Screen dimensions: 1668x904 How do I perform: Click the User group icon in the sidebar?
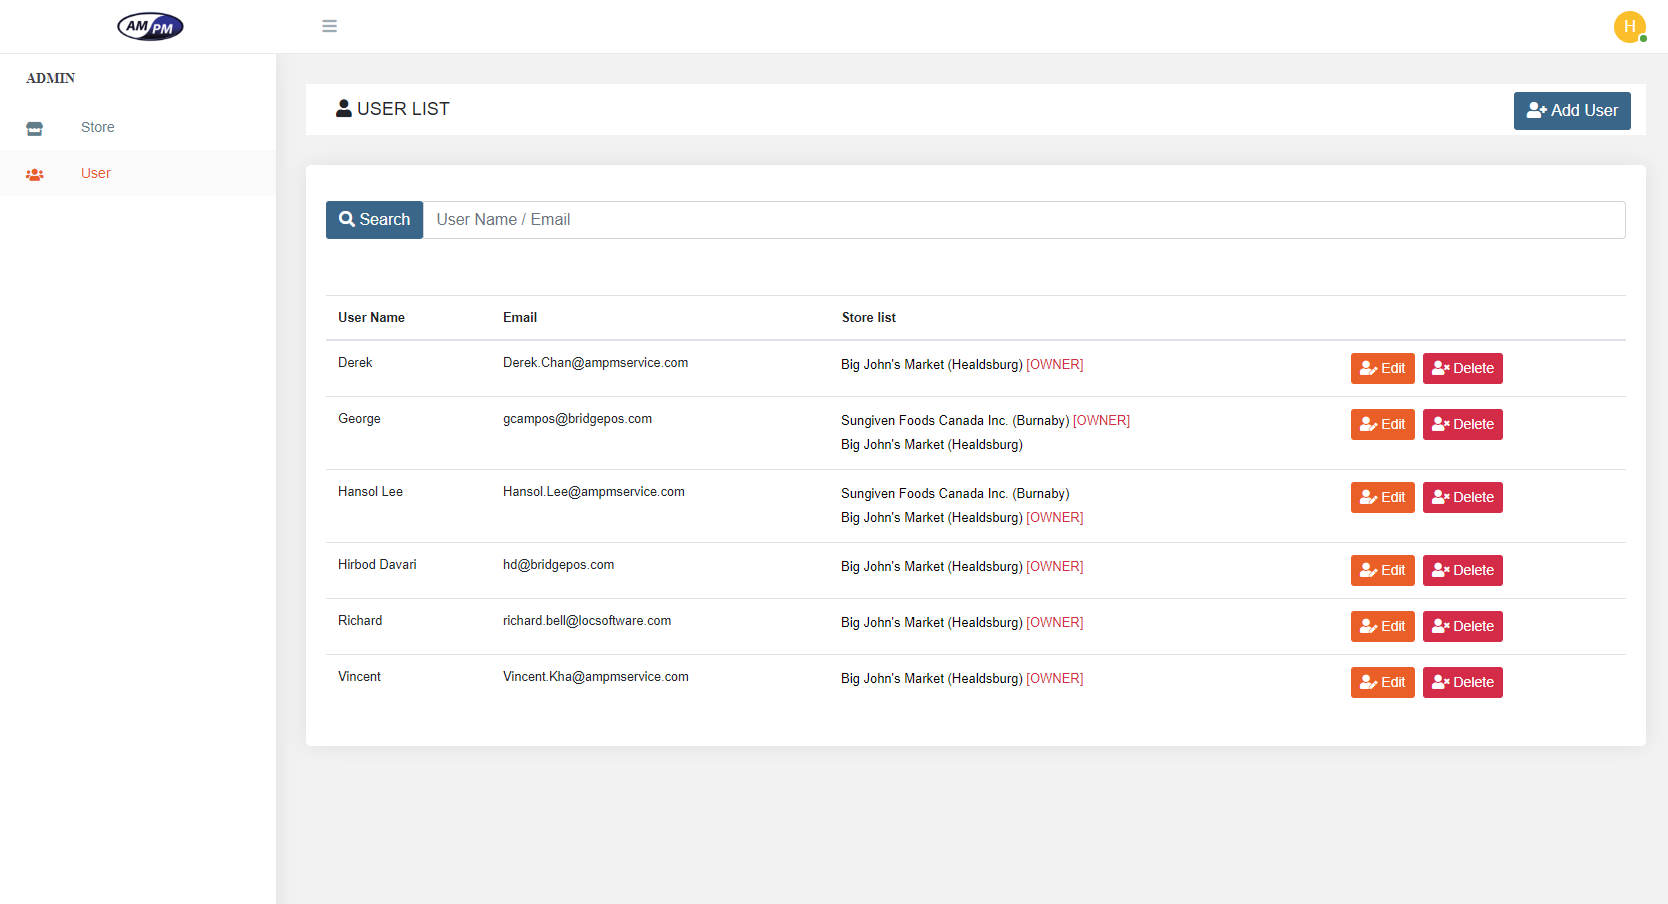coord(35,174)
